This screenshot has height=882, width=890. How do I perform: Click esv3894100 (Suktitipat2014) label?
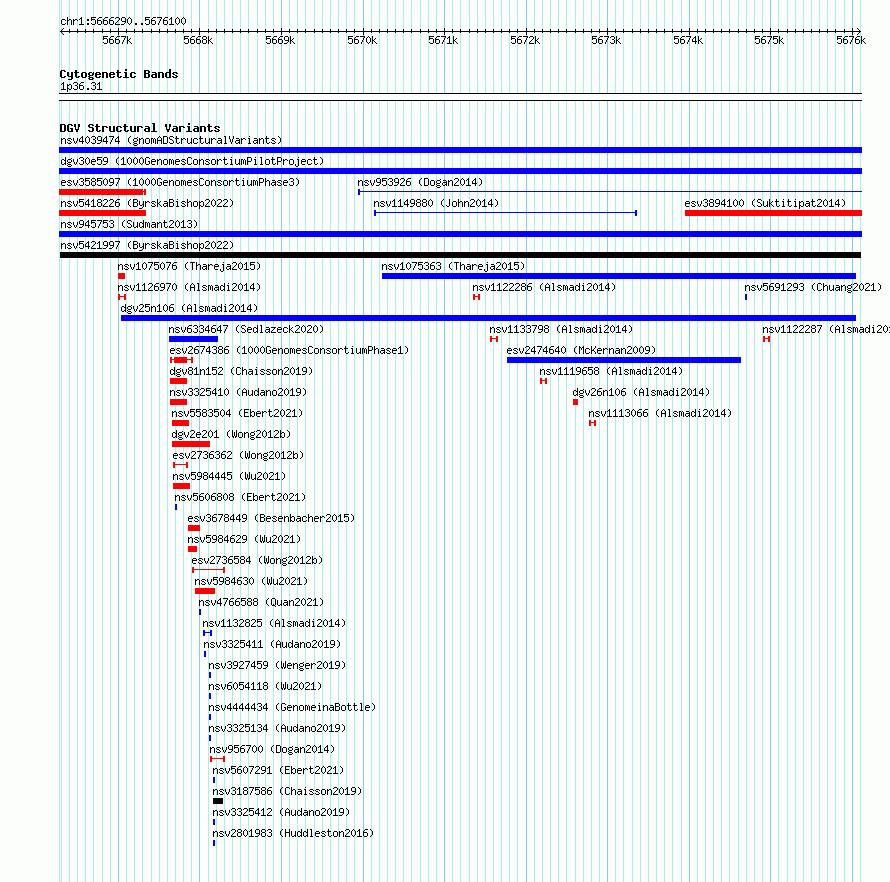765,203
